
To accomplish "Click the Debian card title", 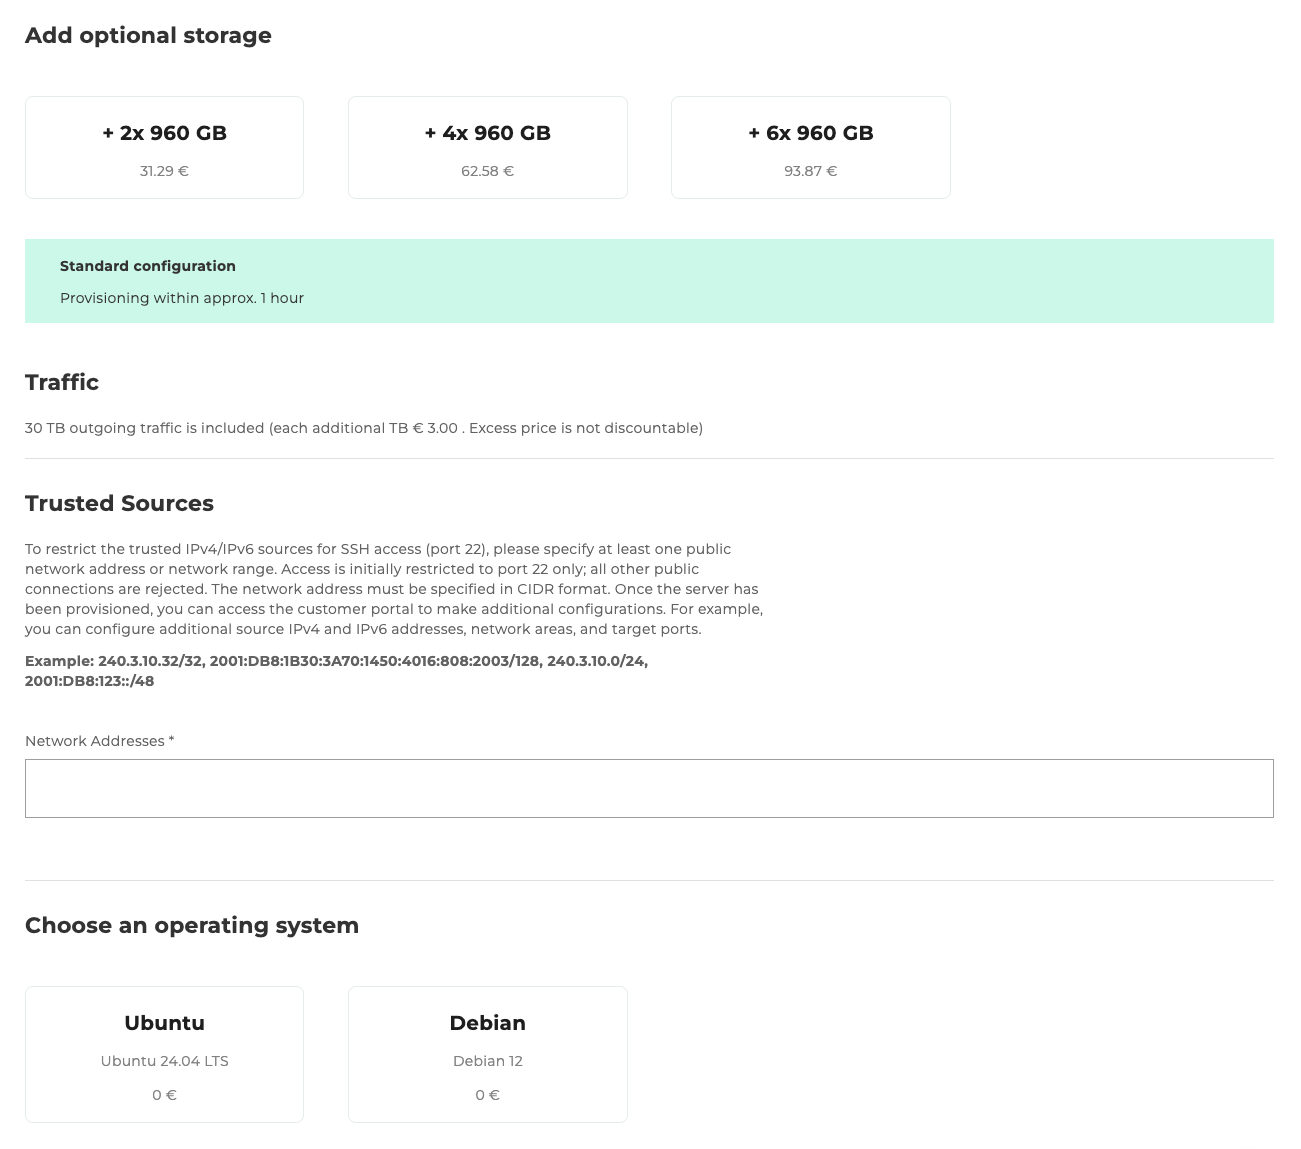I will coord(487,1022).
